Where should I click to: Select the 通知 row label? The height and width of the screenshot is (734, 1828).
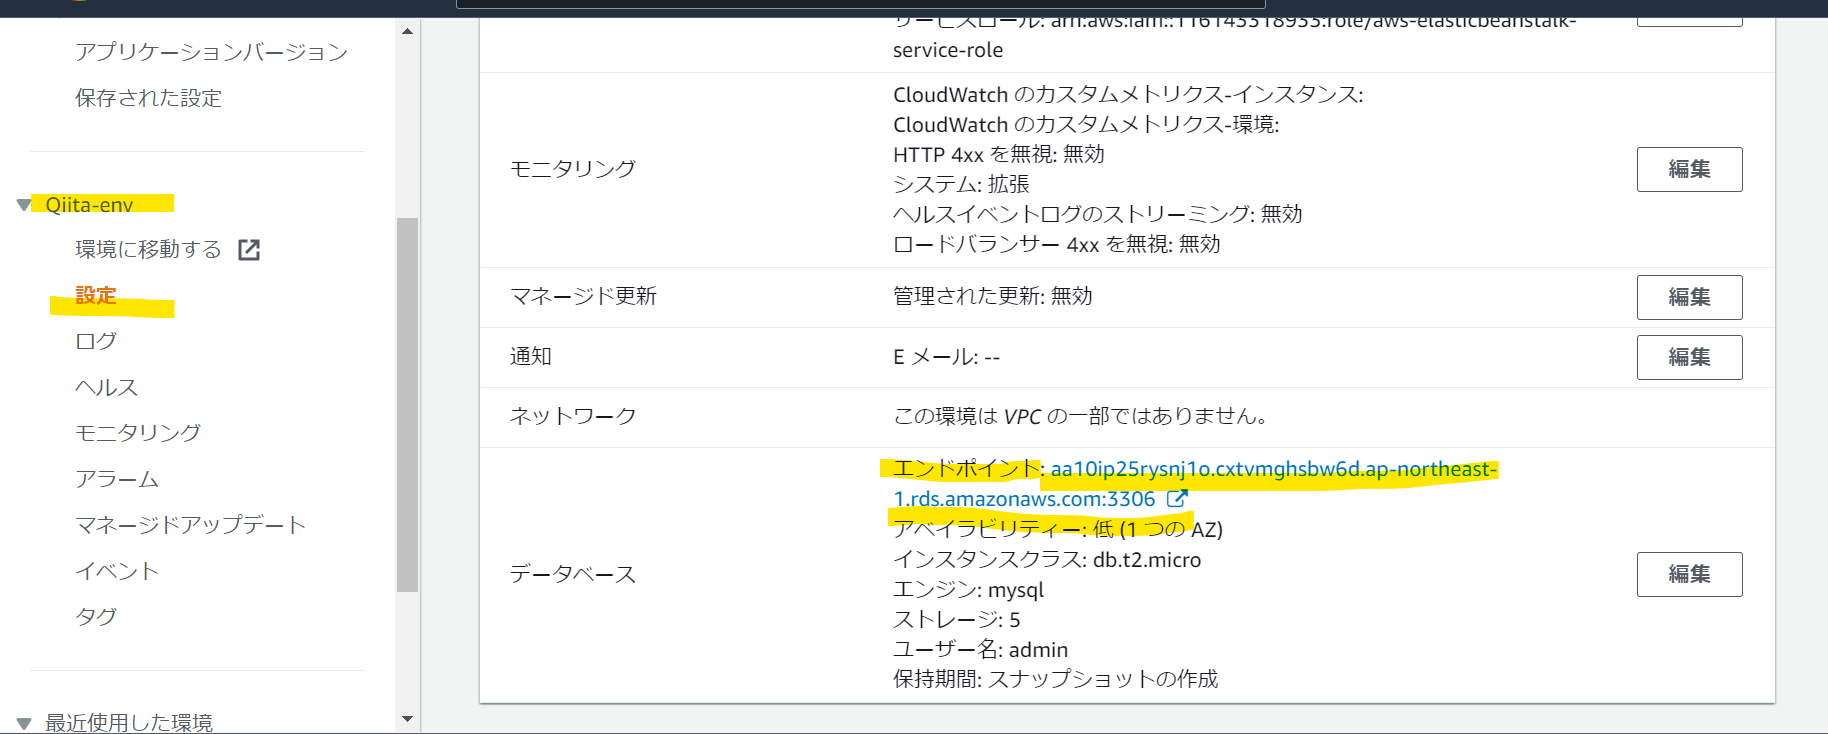[531, 356]
